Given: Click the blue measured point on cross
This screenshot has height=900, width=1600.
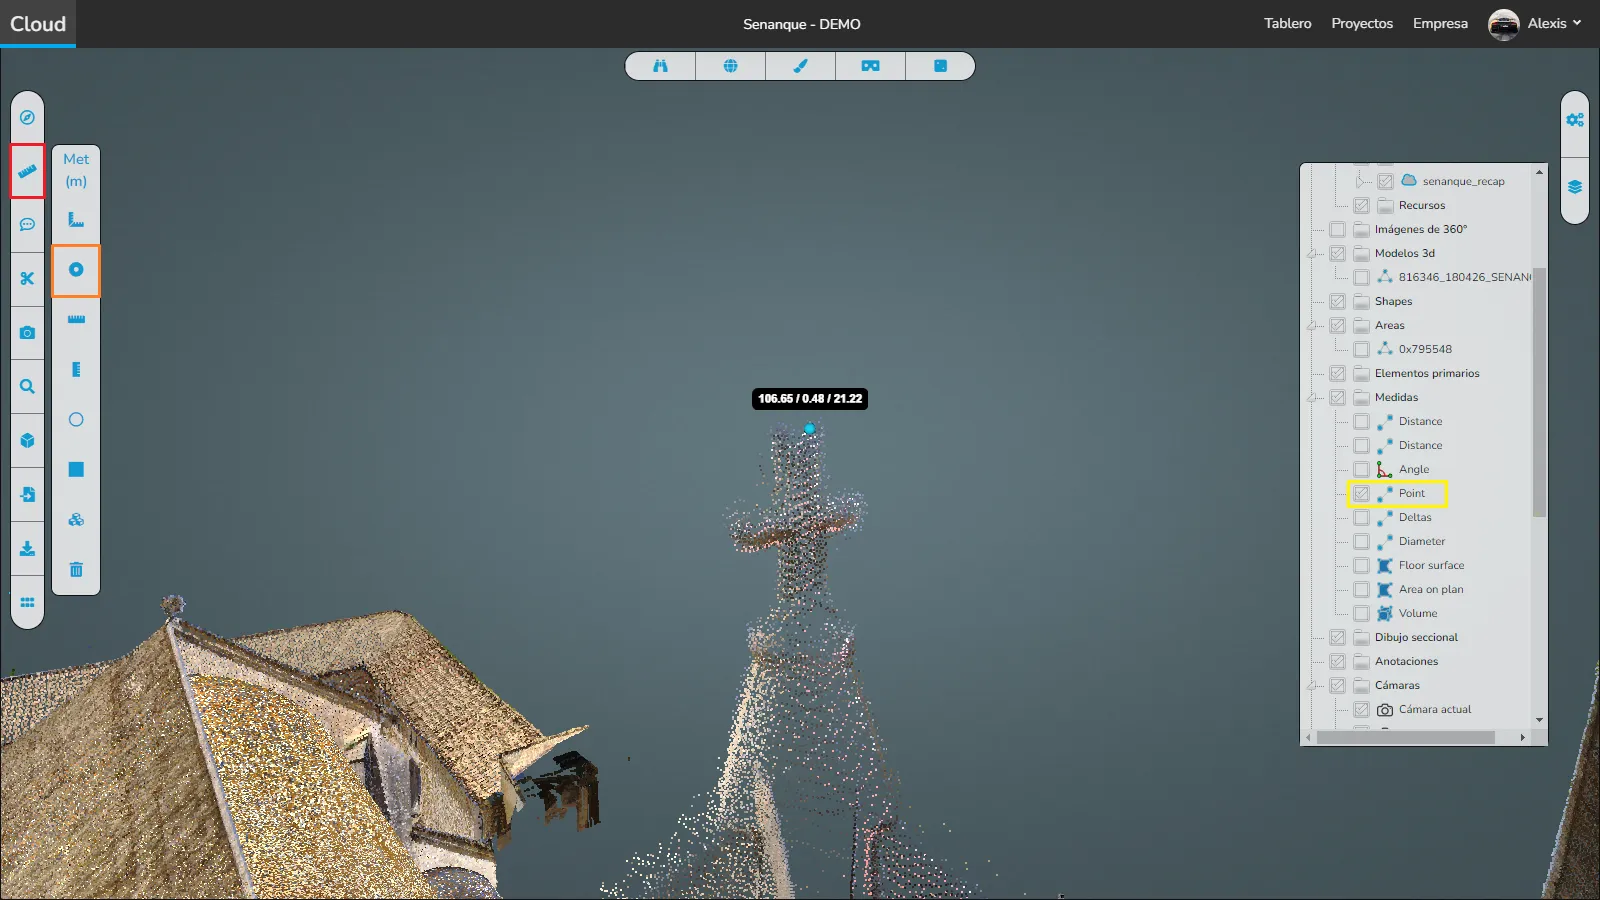Looking at the screenshot, I should [x=810, y=429].
